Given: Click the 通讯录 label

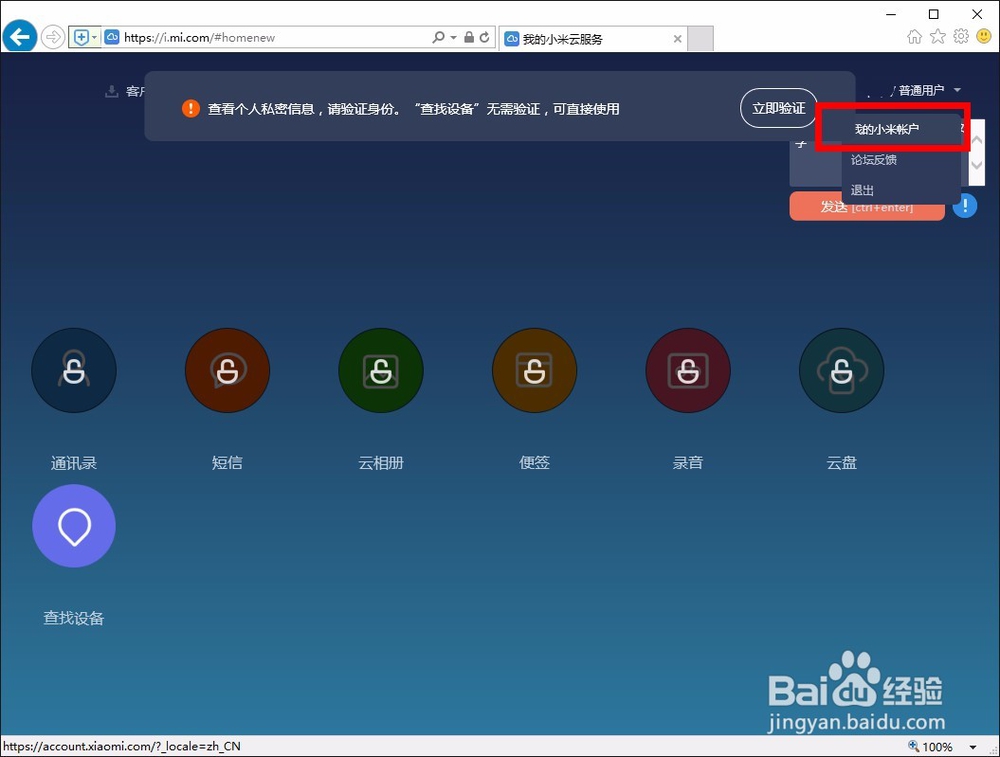Looking at the screenshot, I should coord(74,463).
